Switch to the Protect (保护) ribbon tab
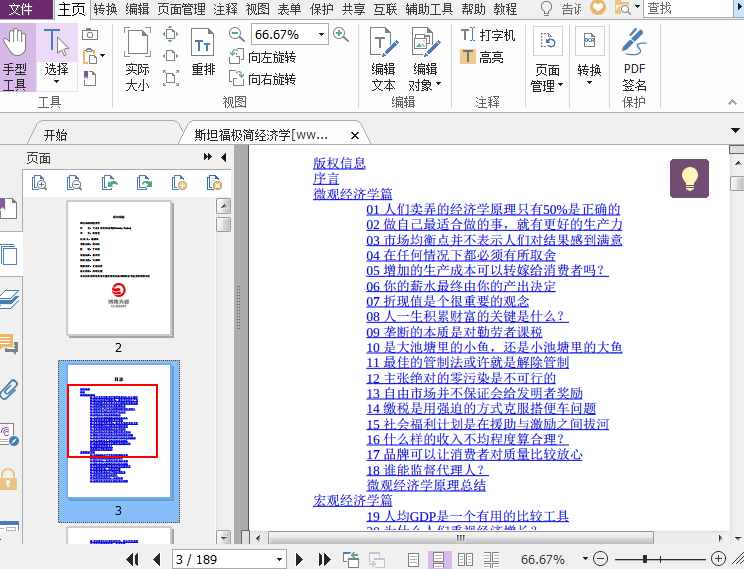This screenshot has height=569, width=744. (321, 9)
